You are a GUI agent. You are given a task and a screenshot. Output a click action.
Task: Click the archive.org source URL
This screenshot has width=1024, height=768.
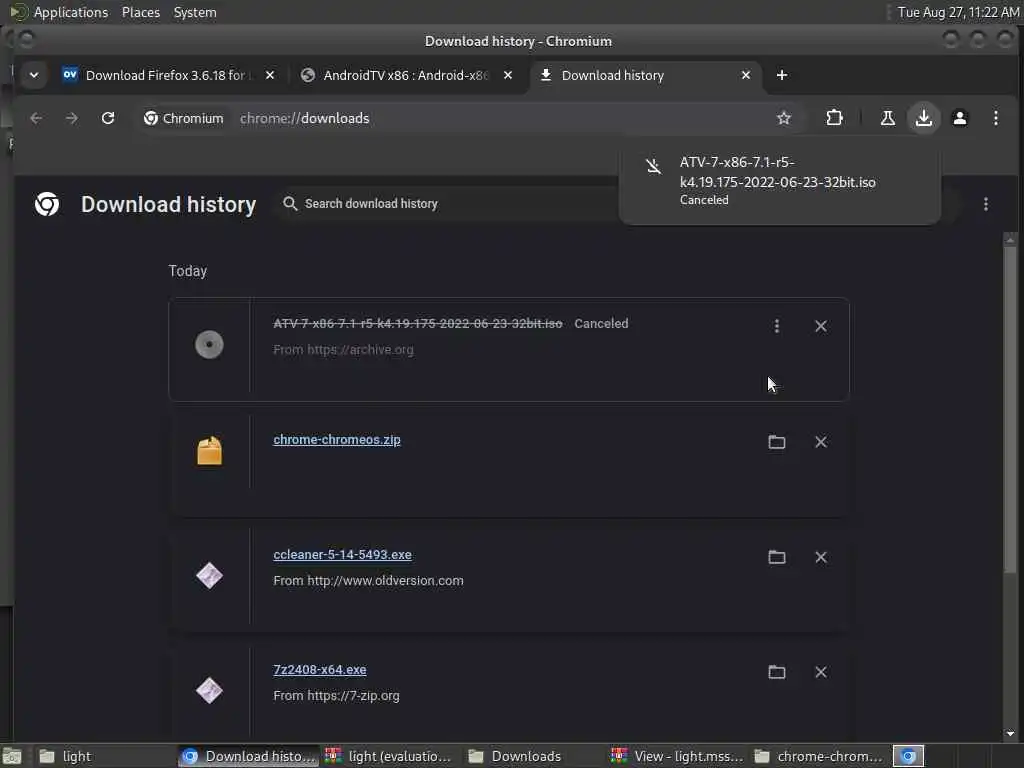tap(360, 349)
